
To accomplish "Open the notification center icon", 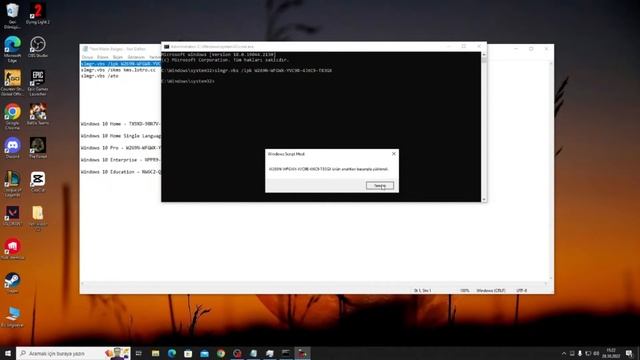I will coord(629,353).
